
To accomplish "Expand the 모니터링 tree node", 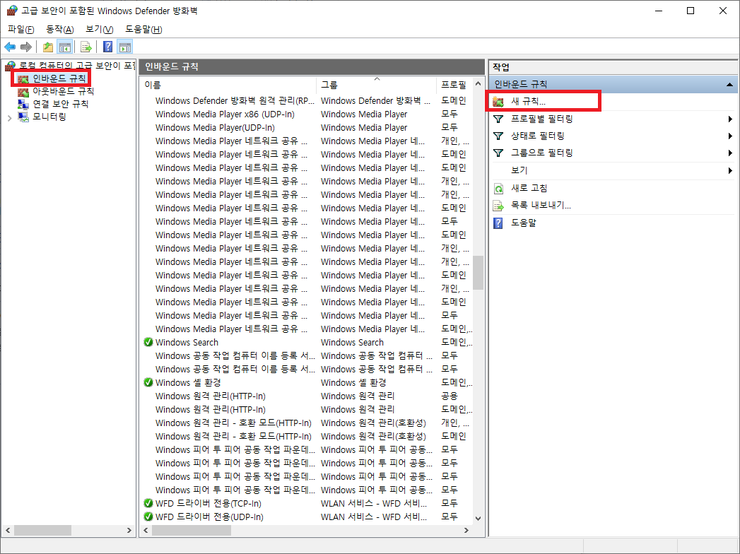I will pos(10,117).
